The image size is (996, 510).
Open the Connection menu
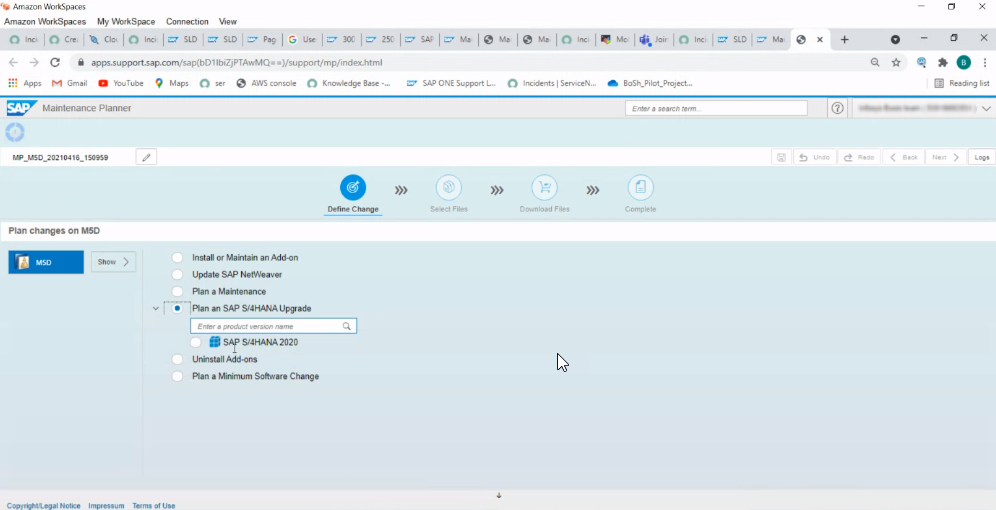click(x=187, y=22)
